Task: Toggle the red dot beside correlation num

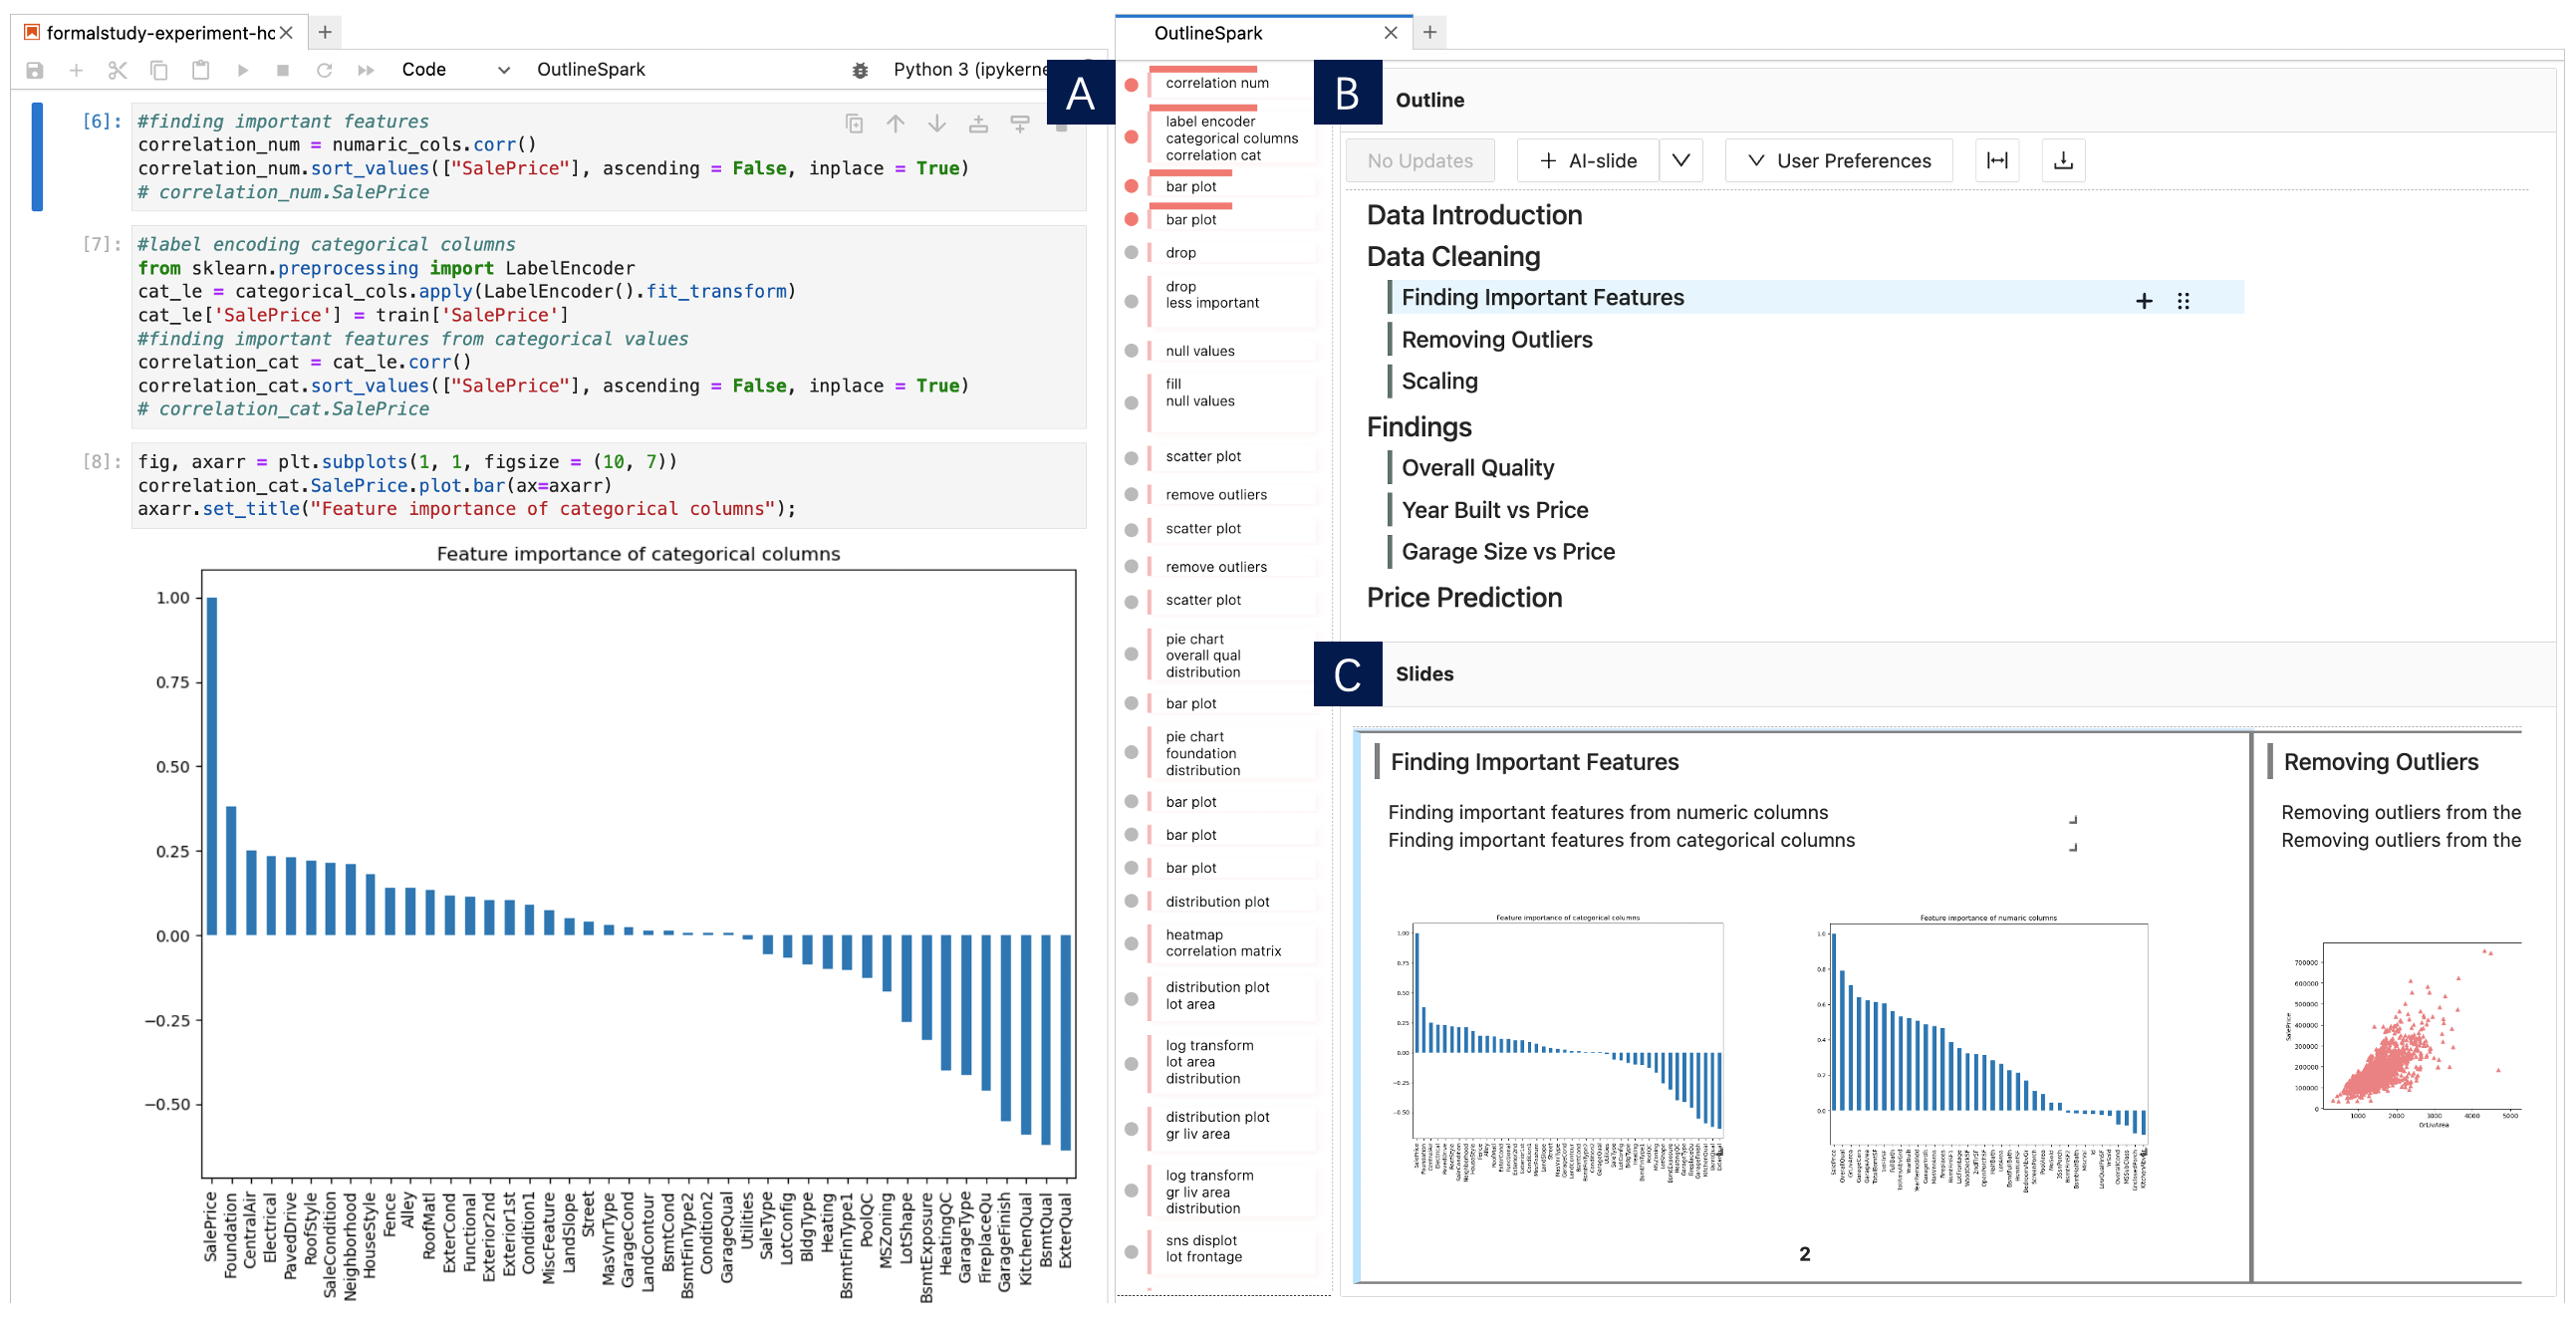Action: coord(1131,85)
